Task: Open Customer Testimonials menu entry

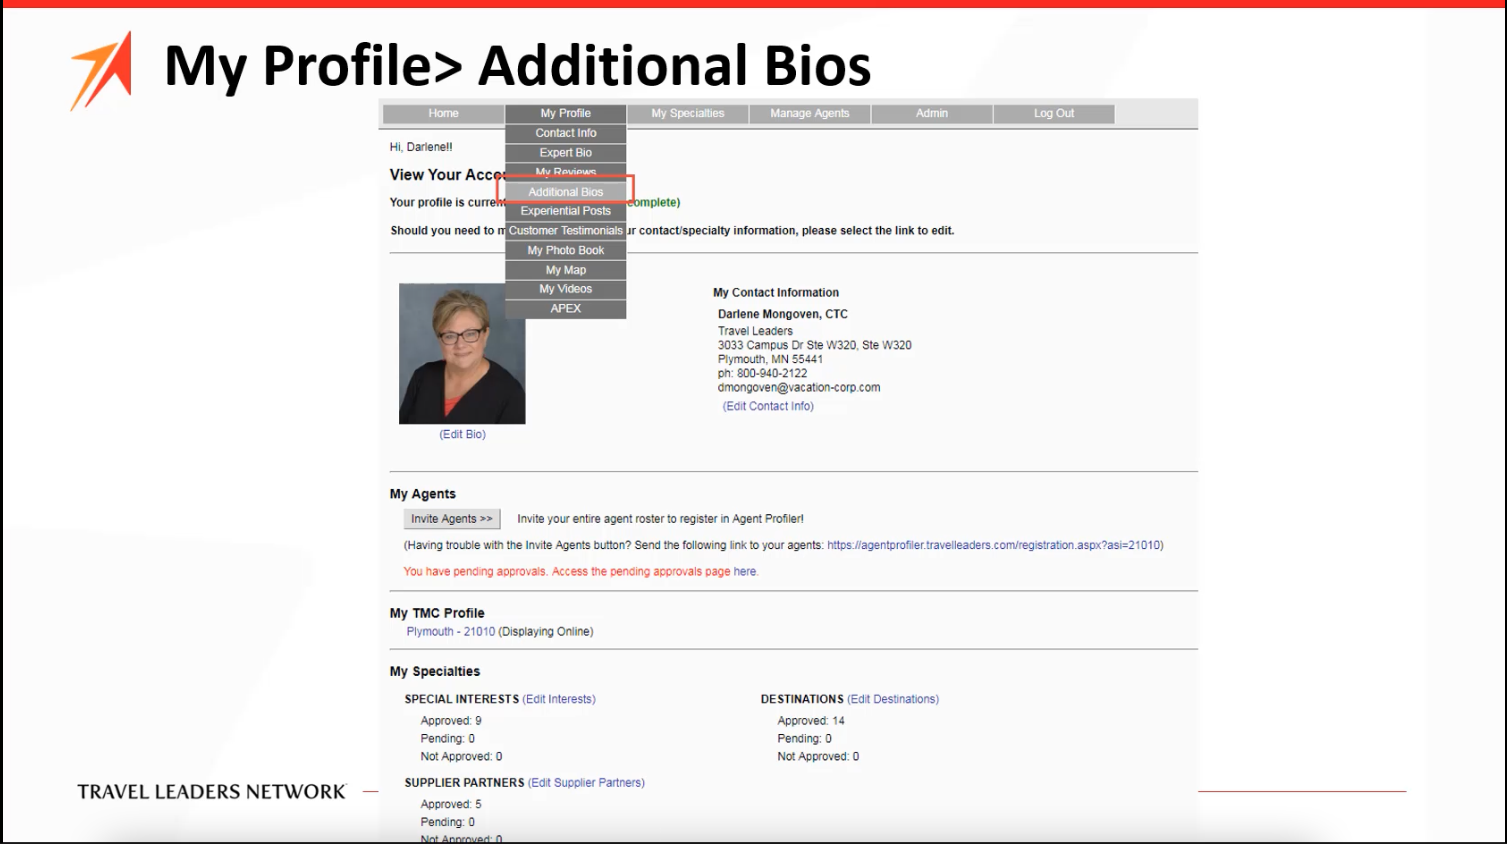Action: click(566, 231)
